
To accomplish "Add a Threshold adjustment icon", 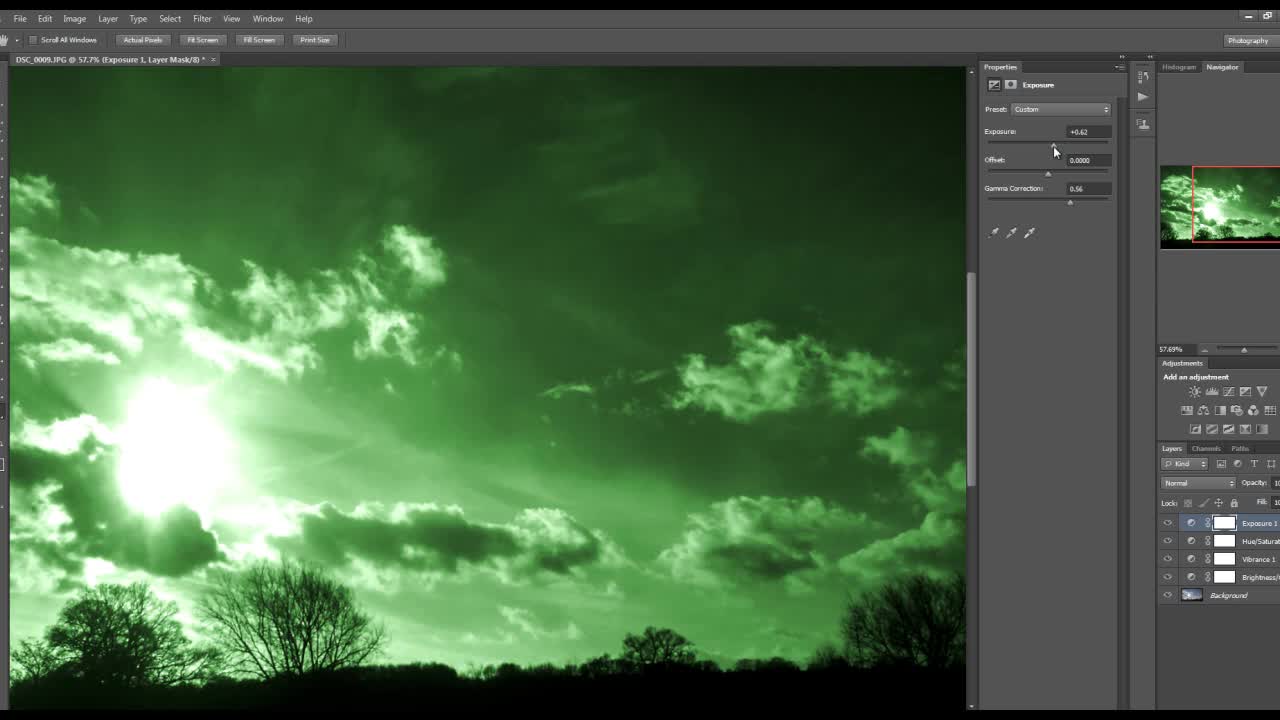I will point(1229,429).
